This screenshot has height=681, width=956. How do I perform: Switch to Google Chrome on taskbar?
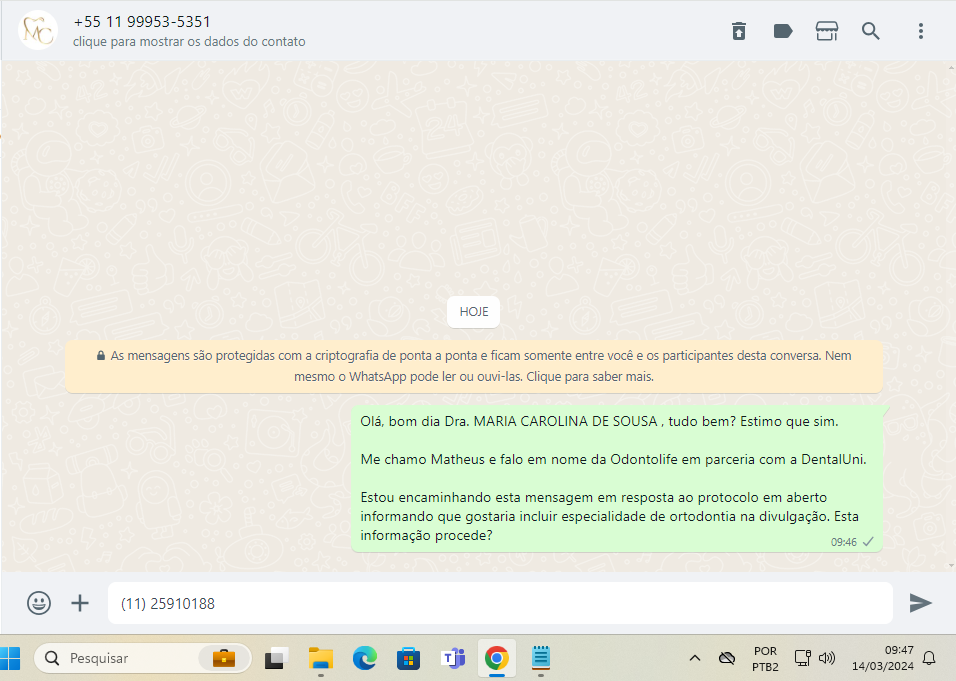(497, 658)
